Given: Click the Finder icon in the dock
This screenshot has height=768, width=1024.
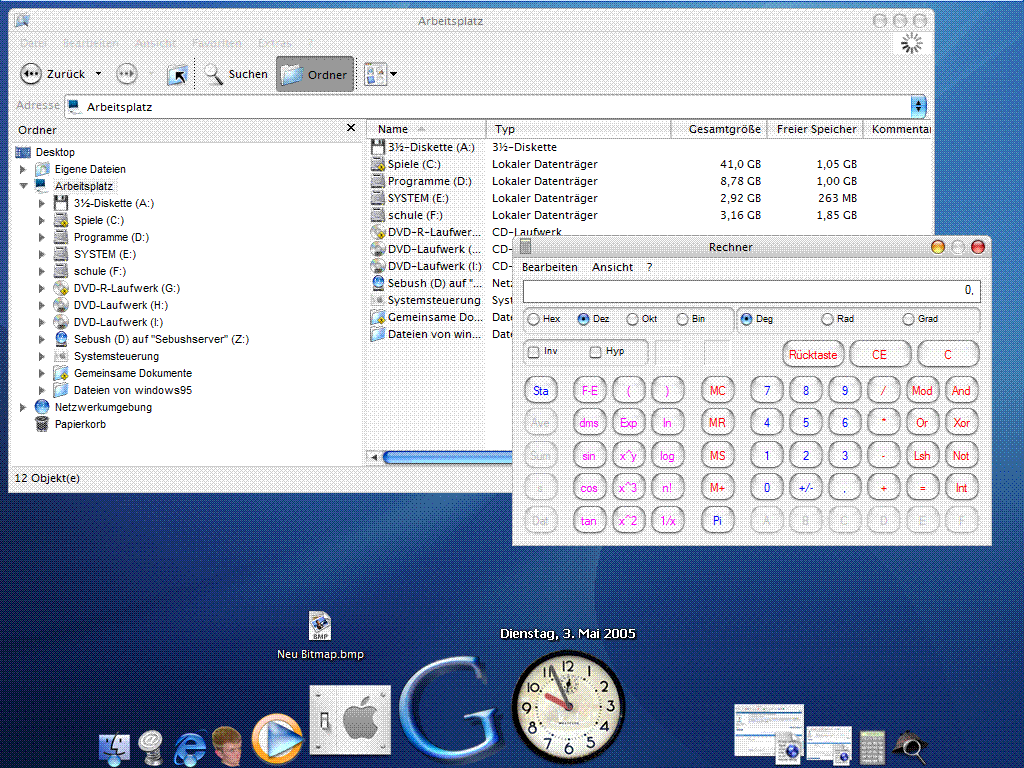Looking at the screenshot, I should click(x=114, y=747).
